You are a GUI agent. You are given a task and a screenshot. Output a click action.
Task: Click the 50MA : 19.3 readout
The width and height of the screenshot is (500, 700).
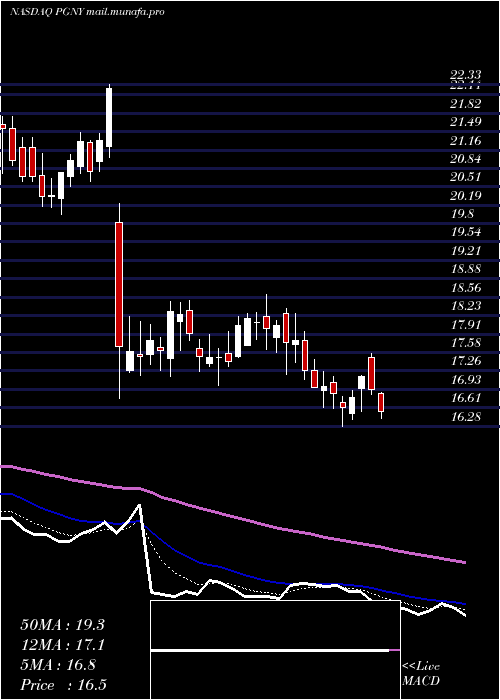click(62, 625)
